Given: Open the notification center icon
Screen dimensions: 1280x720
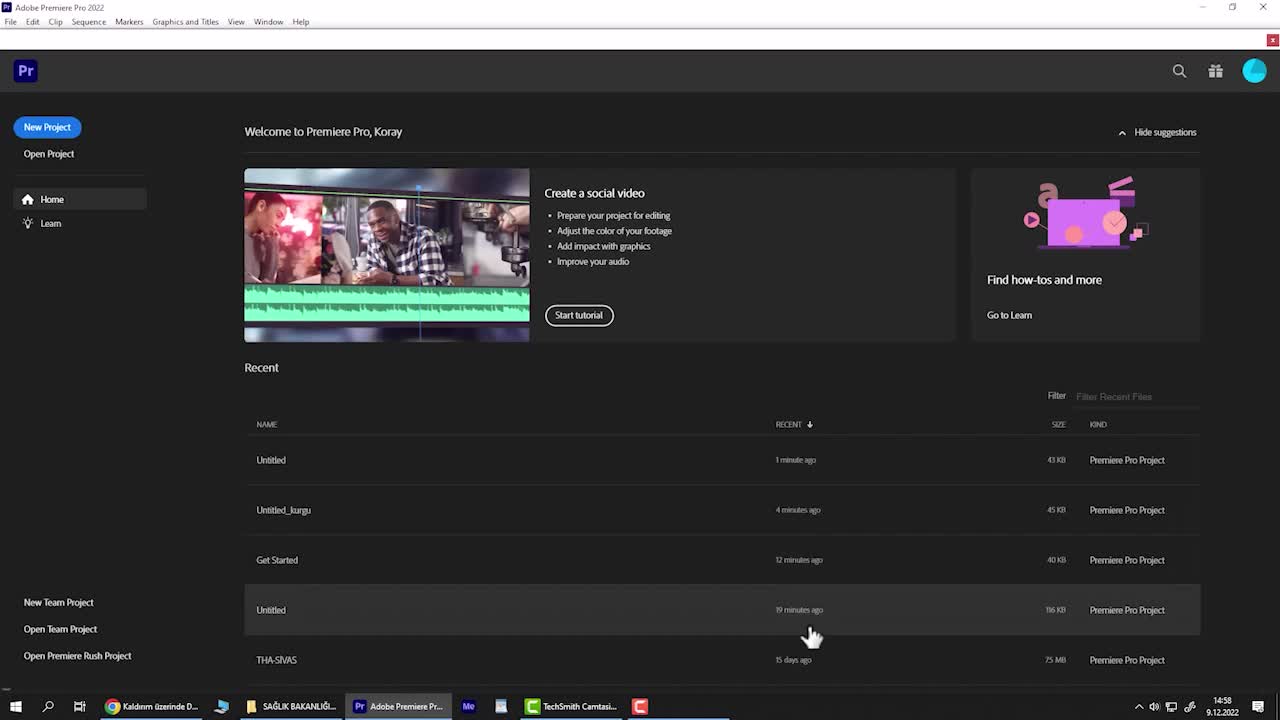Looking at the screenshot, I should click(1258, 707).
